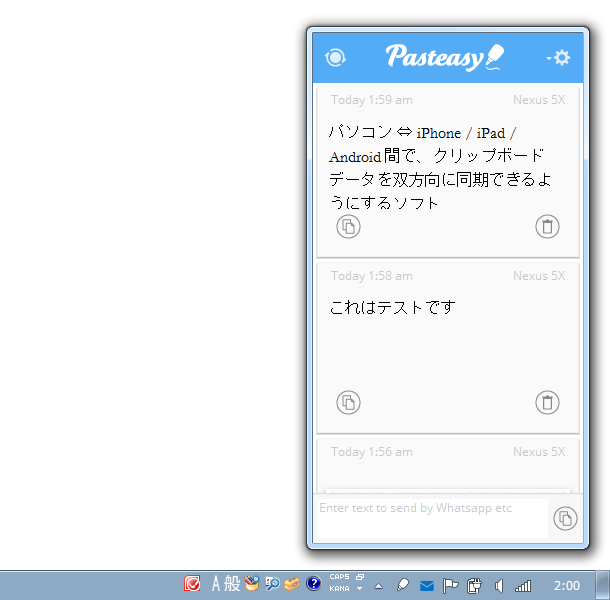The width and height of the screenshot is (610, 600).
Task: Show hidden tray icons arrow
Action: pyautogui.click(x=378, y=586)
